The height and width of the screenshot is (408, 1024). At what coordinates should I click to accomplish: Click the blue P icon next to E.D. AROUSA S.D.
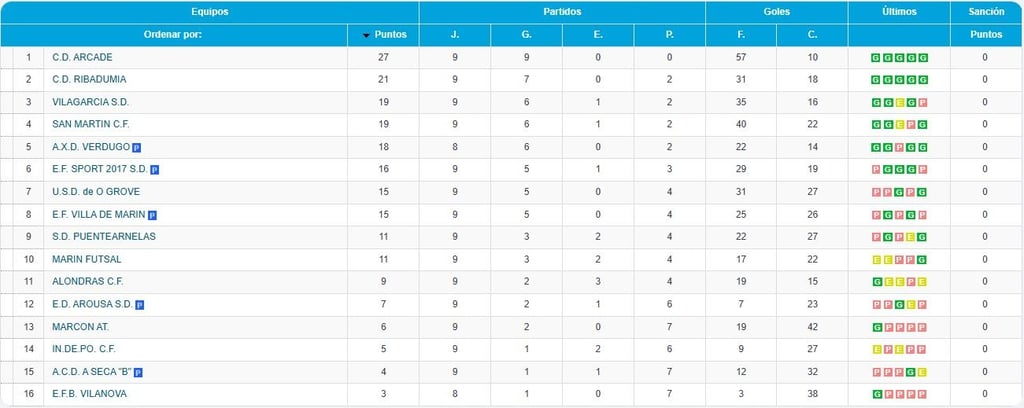pyautogui.click(x=140, y=305)
